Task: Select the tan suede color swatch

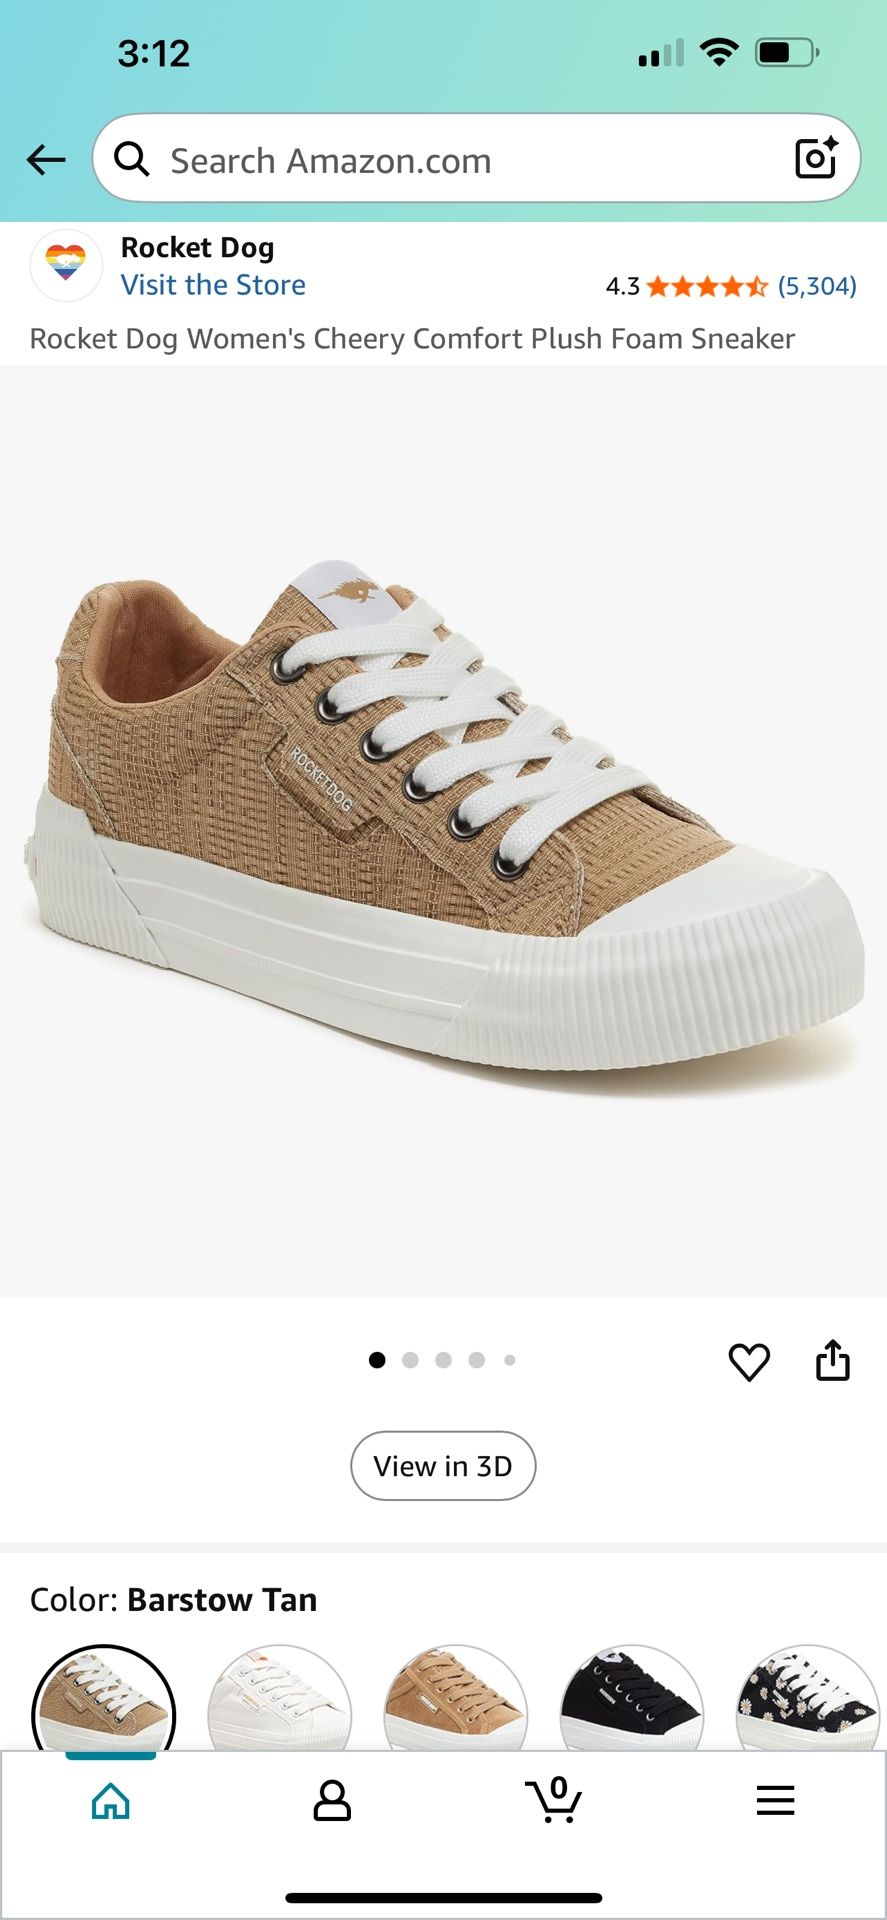Action: [456, 1698]
